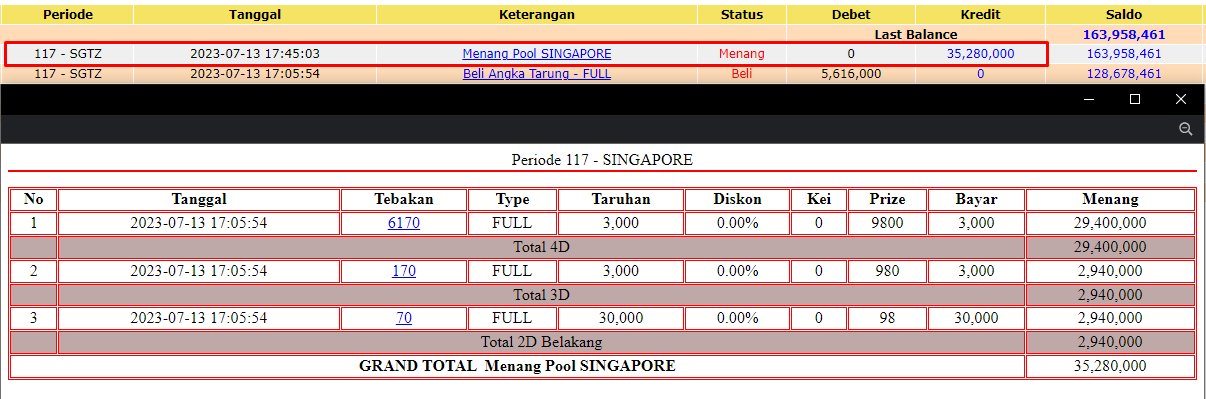This screenshot has width=1206, height=399.
Task: Open the Menang Pool SINGAPORE link
Action: pos(537,54)
